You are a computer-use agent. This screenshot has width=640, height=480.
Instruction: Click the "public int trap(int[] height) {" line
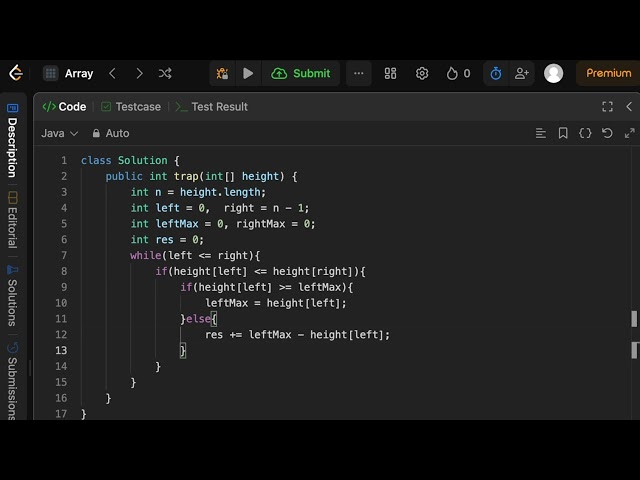pyautogui.click(x=201, y=176)
